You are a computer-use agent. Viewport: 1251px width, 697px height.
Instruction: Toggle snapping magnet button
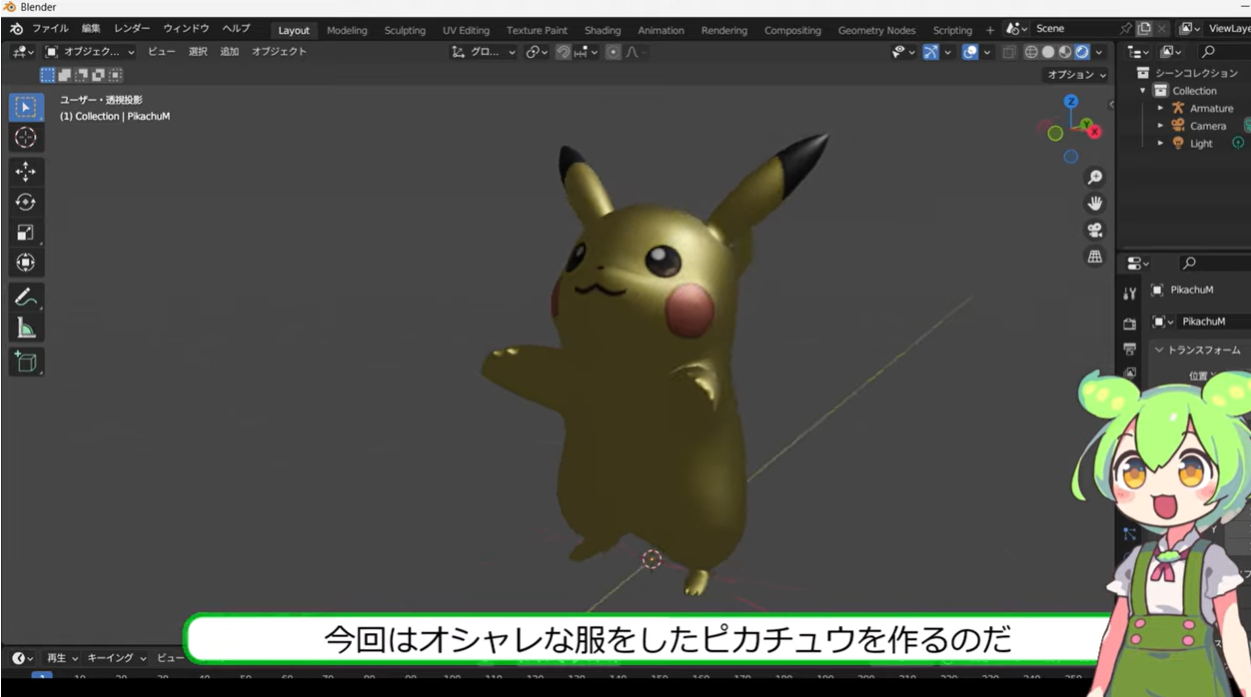pos(563,52)
